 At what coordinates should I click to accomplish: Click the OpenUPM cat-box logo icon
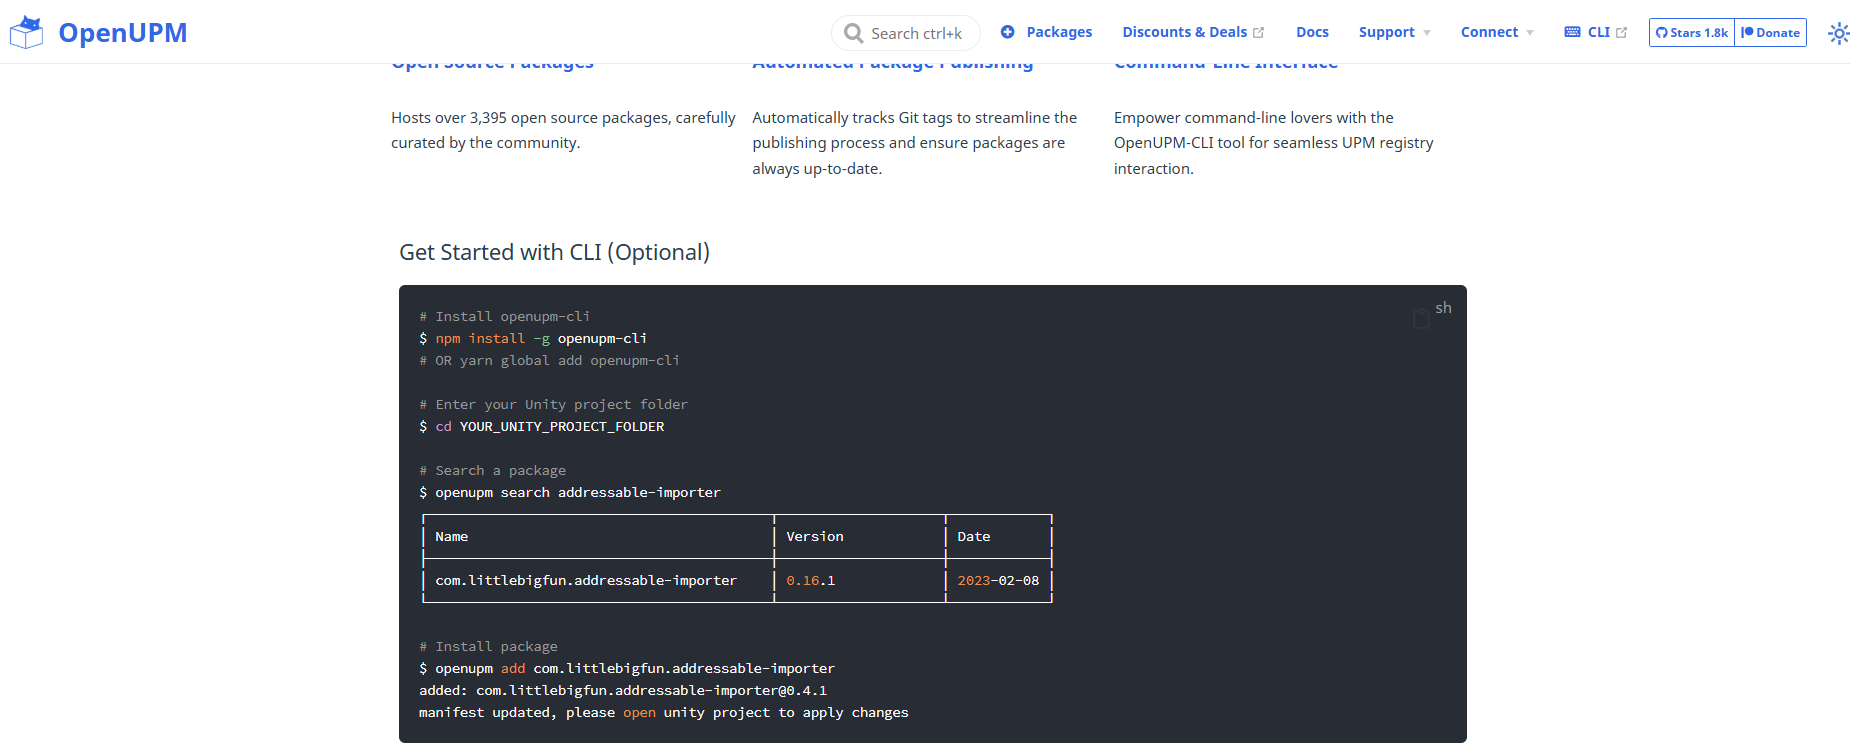point(26,32)
